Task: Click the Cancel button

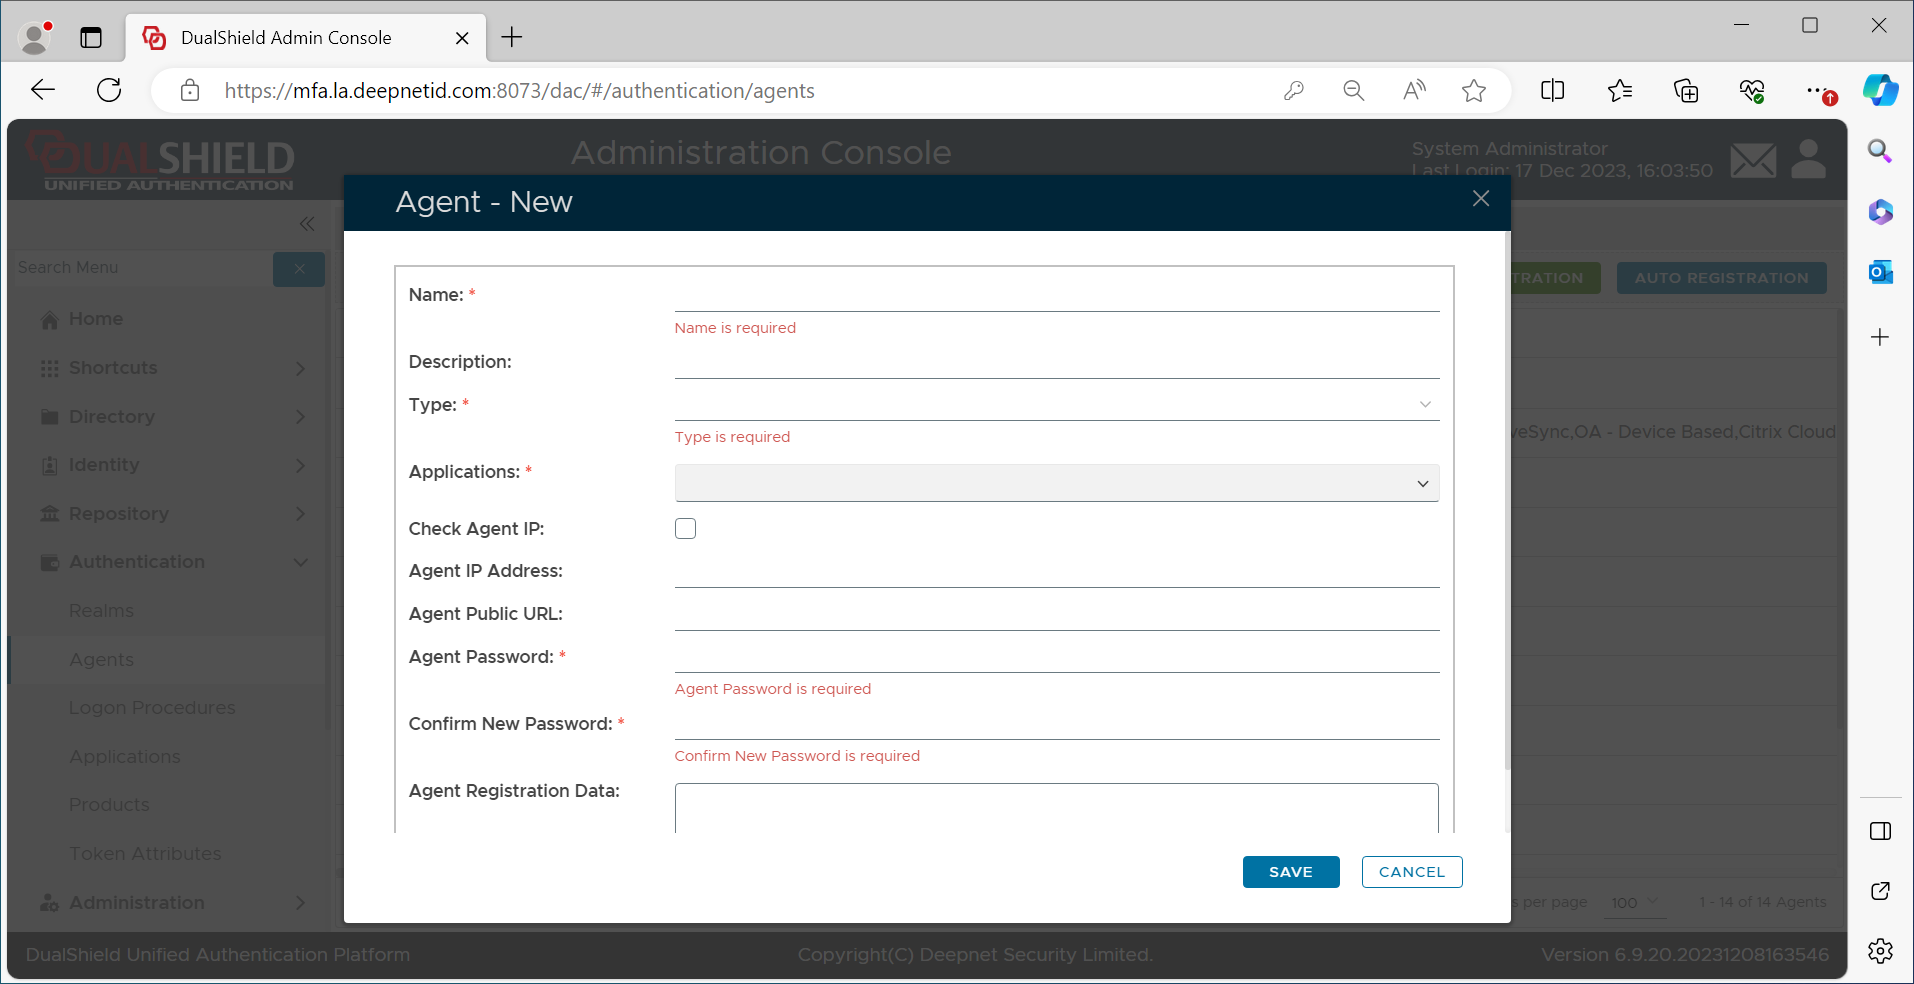Action: tap(1411, 872)
